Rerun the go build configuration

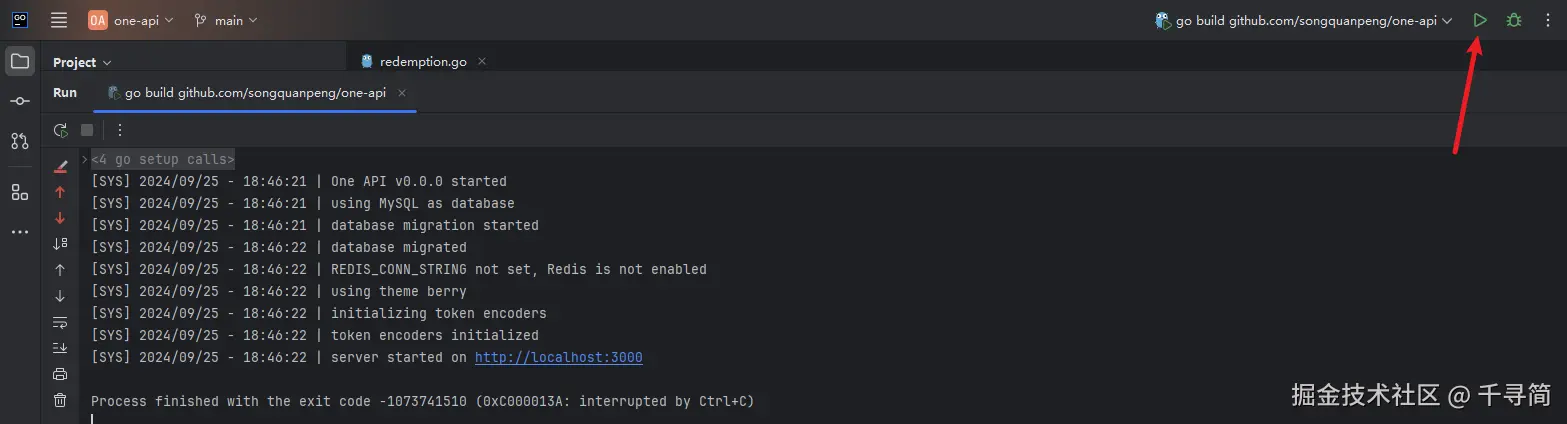(61, 130)
